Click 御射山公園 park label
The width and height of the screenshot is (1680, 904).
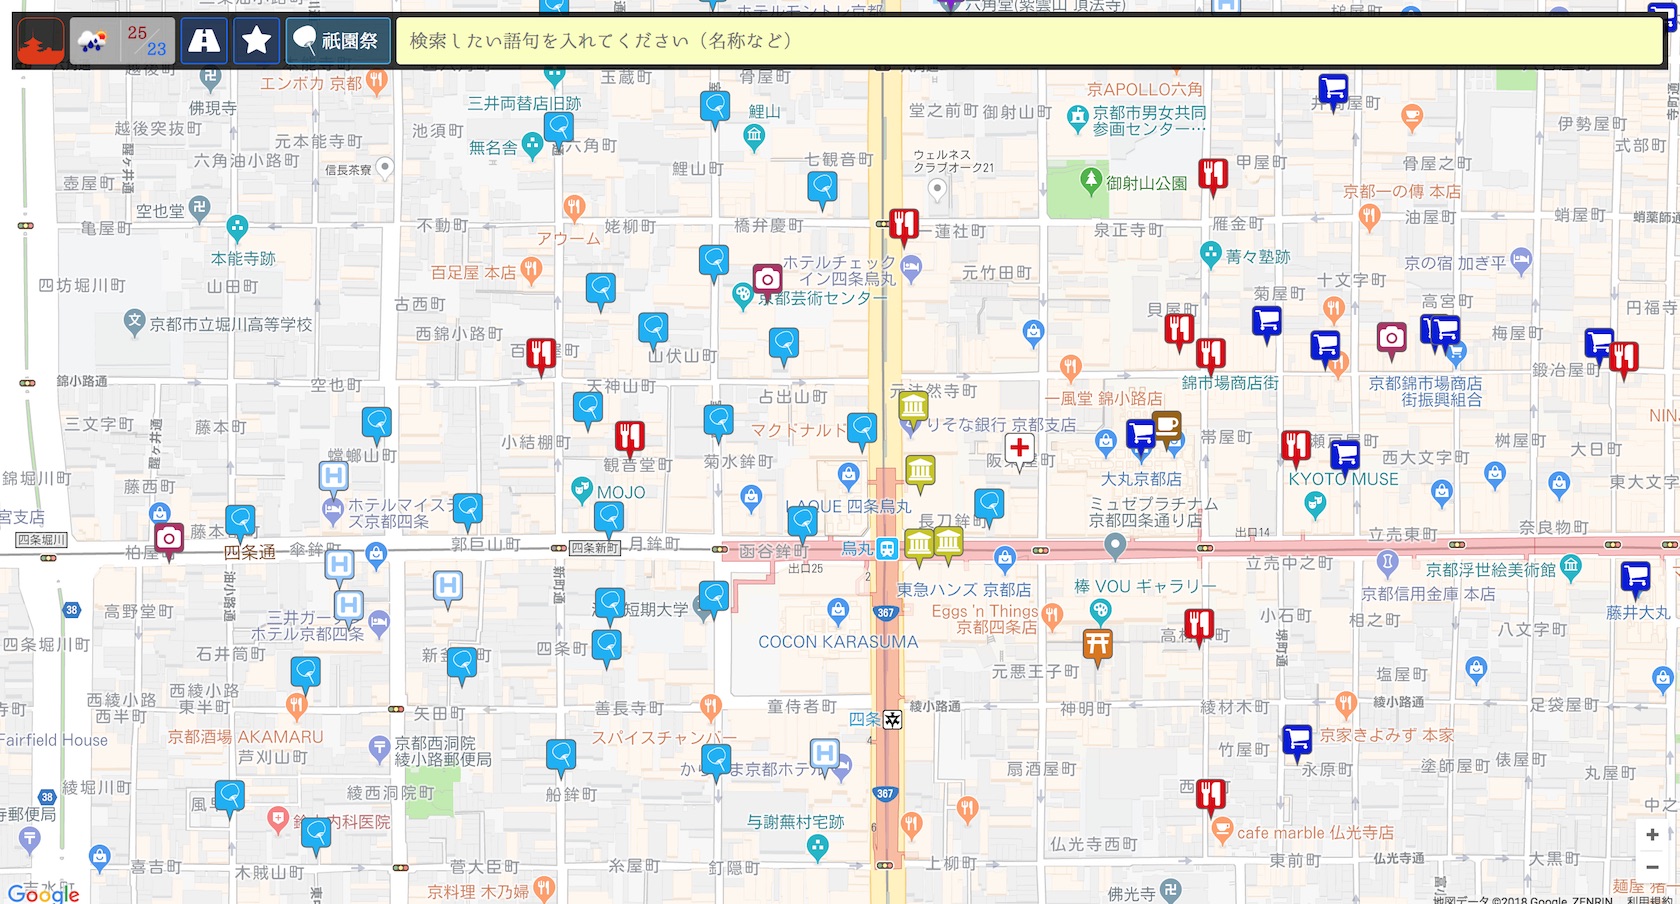[1146, 183]
